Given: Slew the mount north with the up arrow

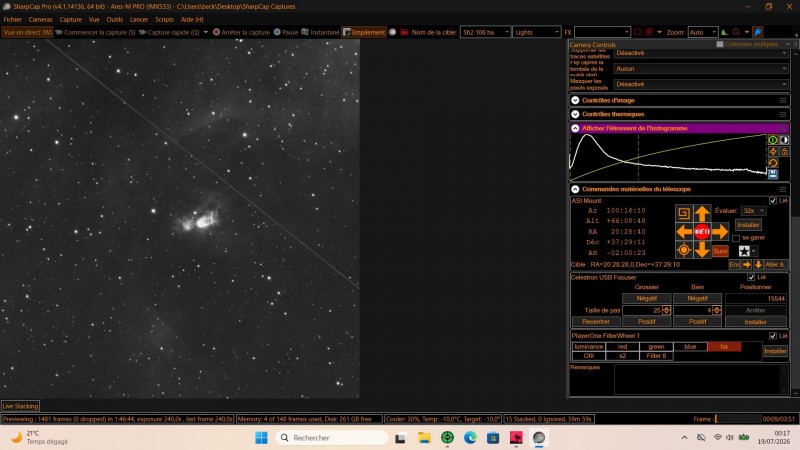Looking at the screenshot, I should [x=702, y=213].
